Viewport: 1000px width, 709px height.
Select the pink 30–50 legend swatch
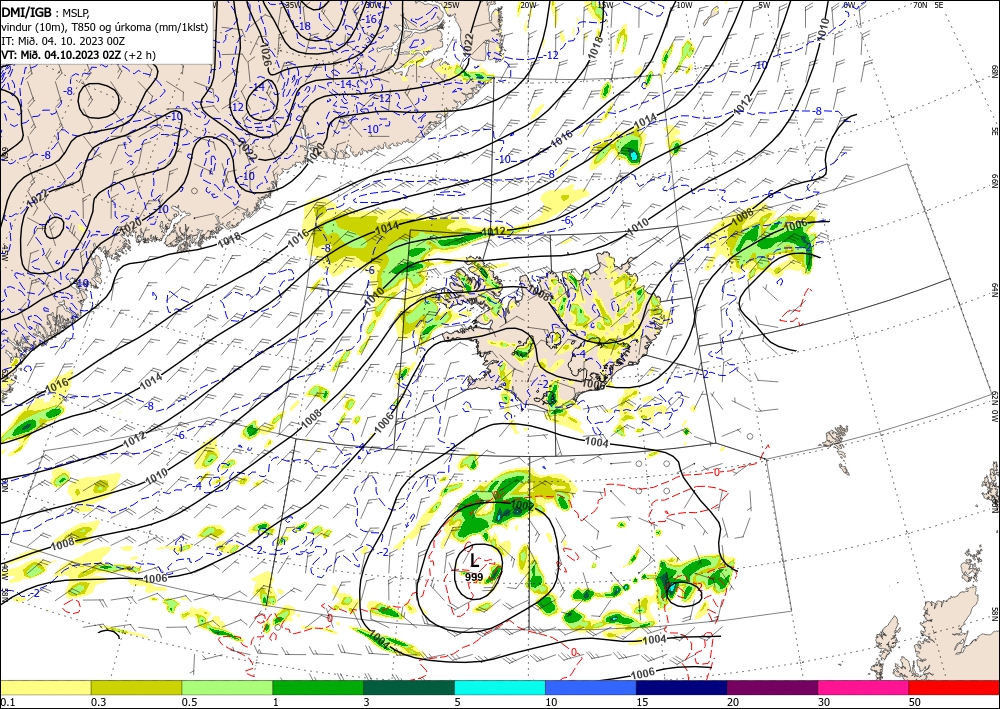[x=864, y=687]
